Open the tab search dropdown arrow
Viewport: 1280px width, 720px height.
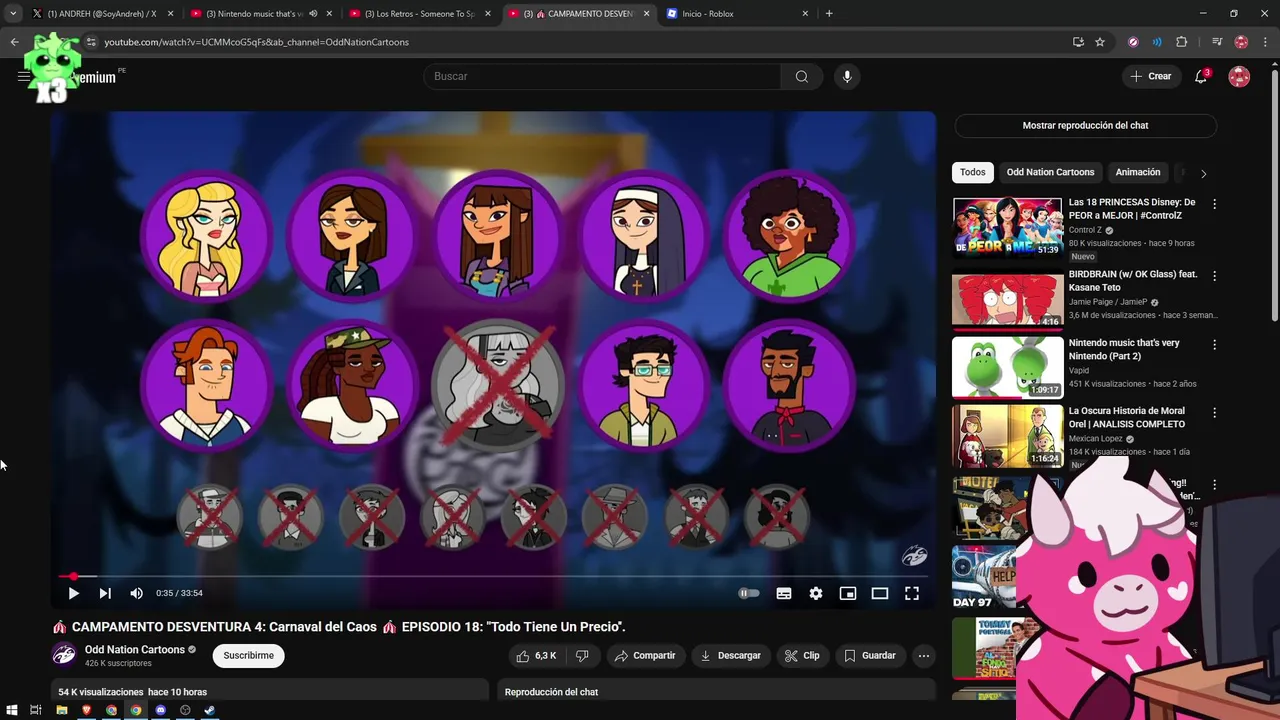coord(13,14)
